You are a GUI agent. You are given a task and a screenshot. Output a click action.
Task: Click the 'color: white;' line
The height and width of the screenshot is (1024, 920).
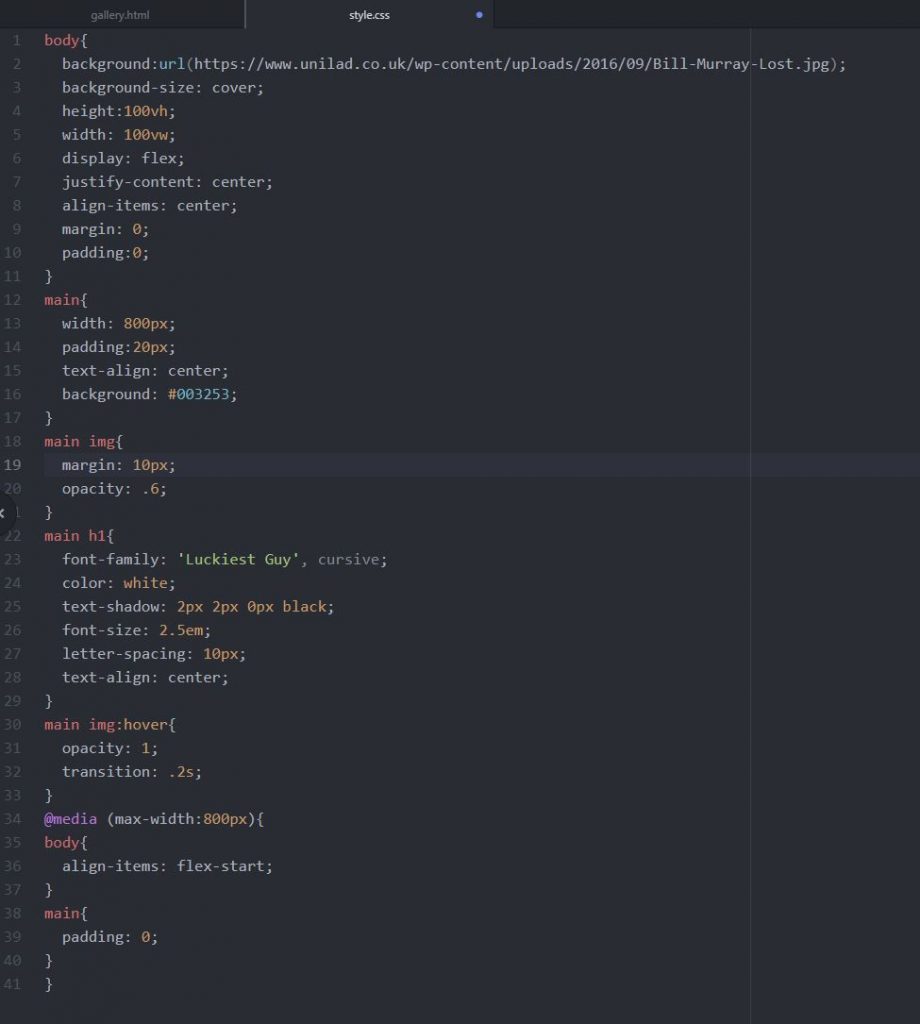pos(119,583)
